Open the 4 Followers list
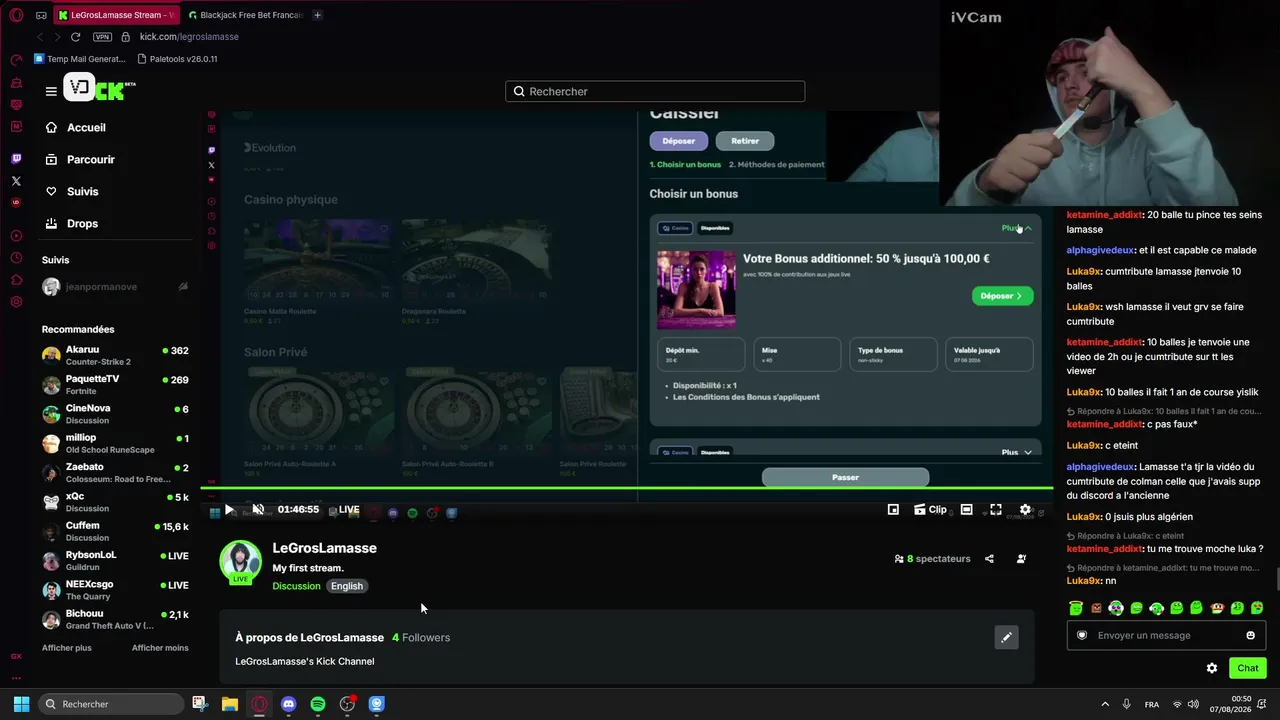 [x=421, y=638]
